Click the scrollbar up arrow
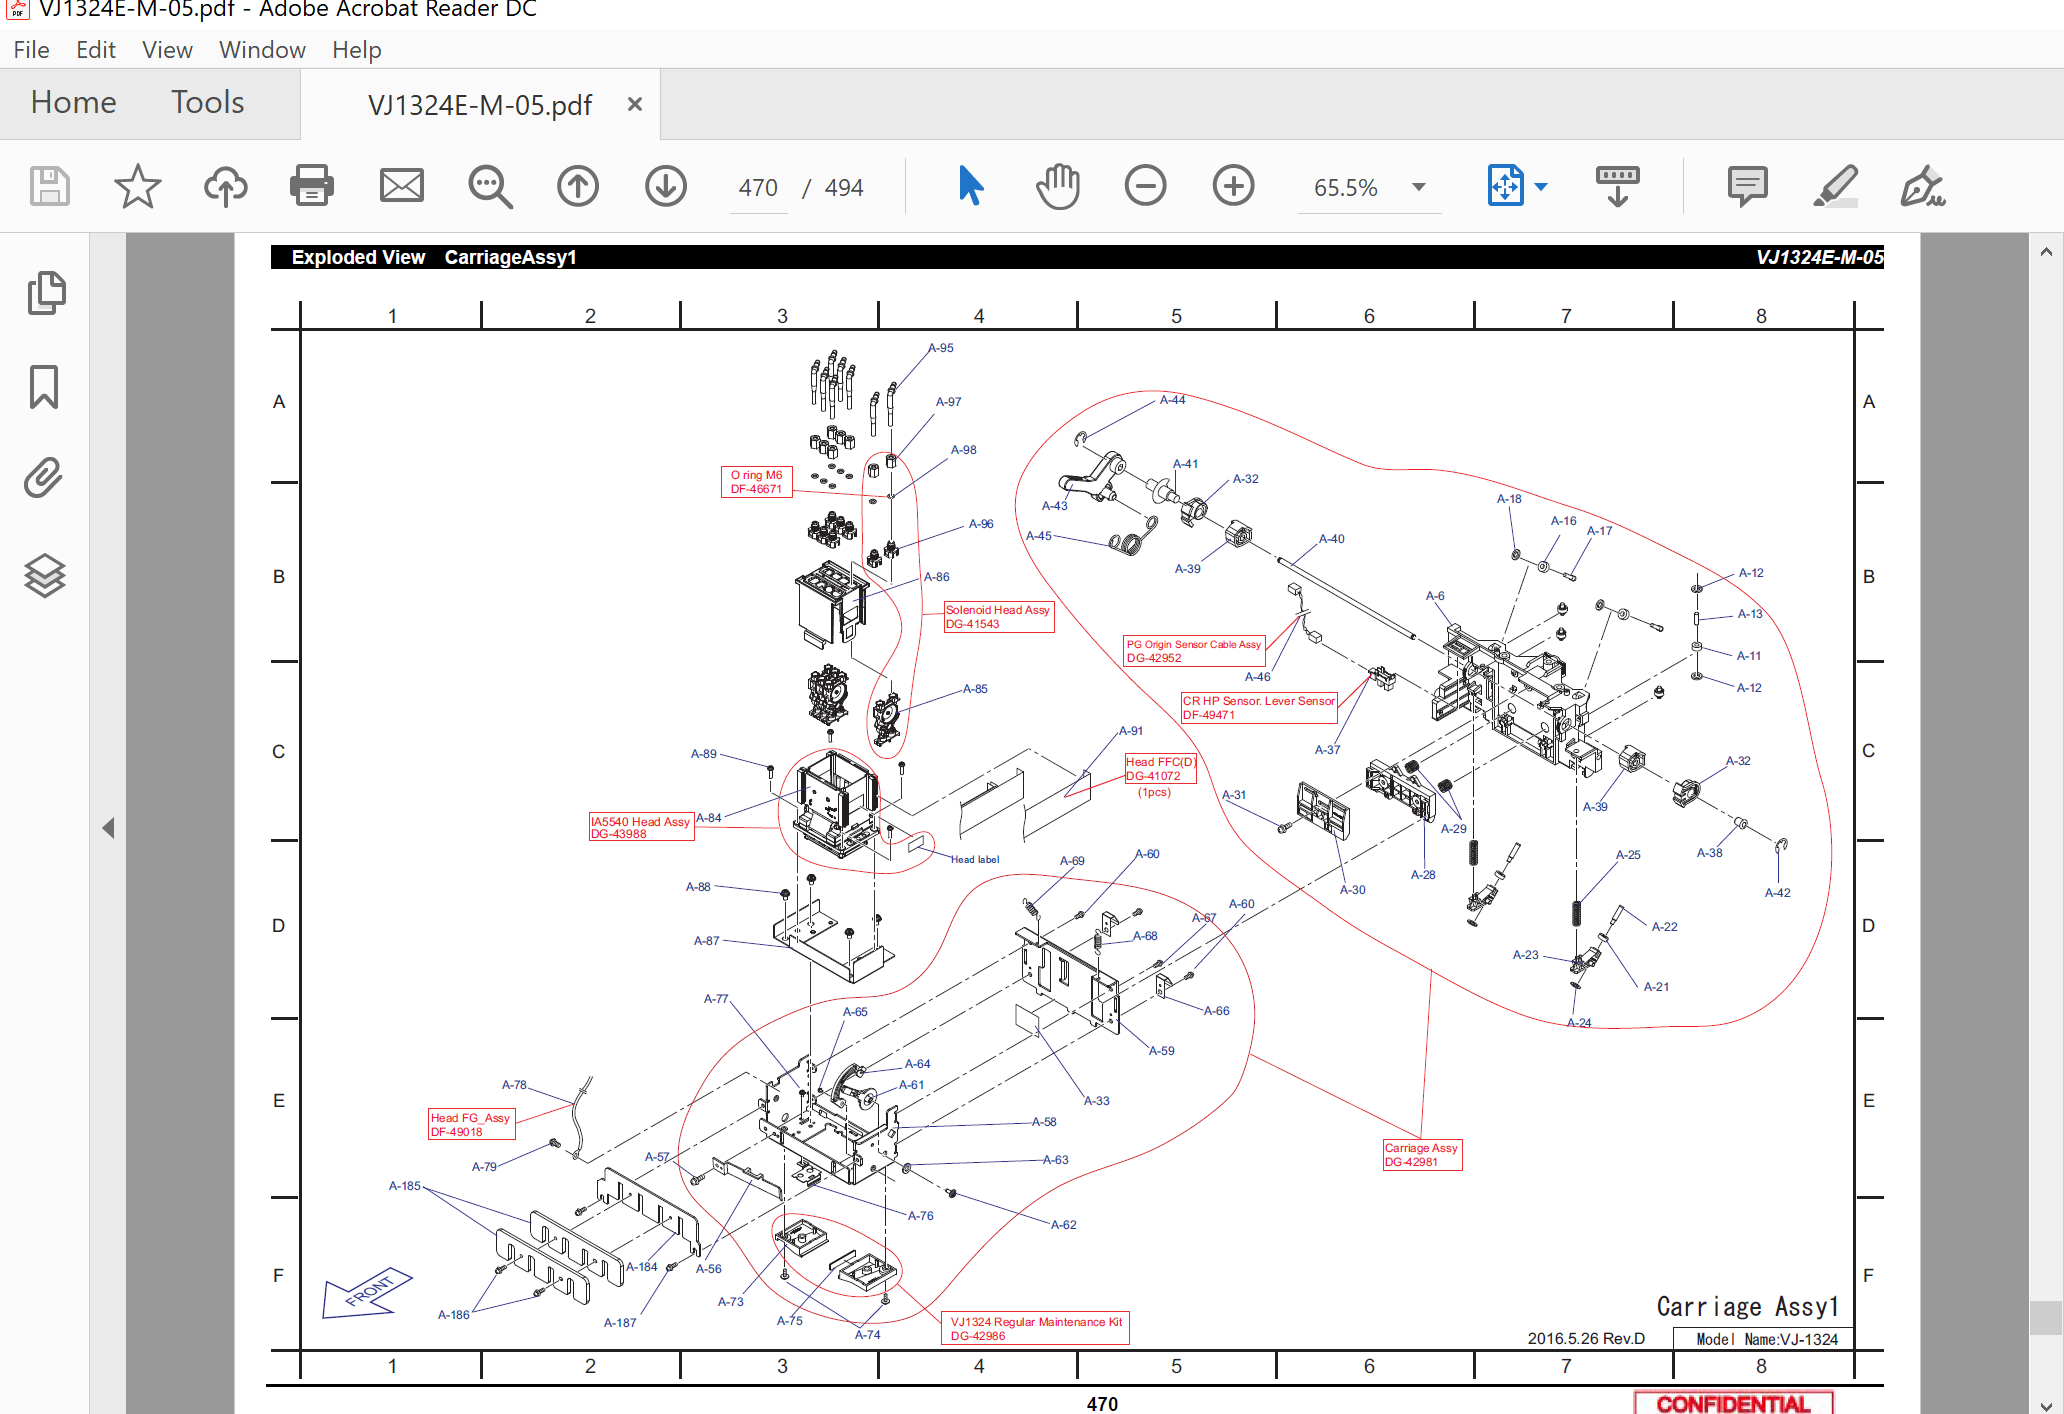Screen dimensions: 2064x1414 2046,252
